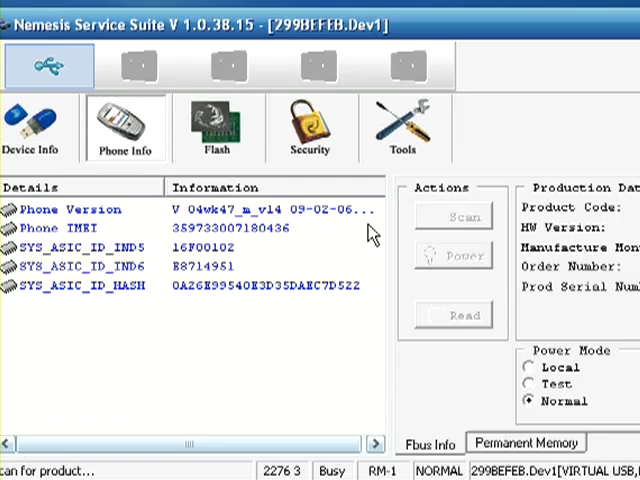This screenshot has width=640, height=480.
Task: Click the Nemesis title bar app icon
Action: [4, 25]
